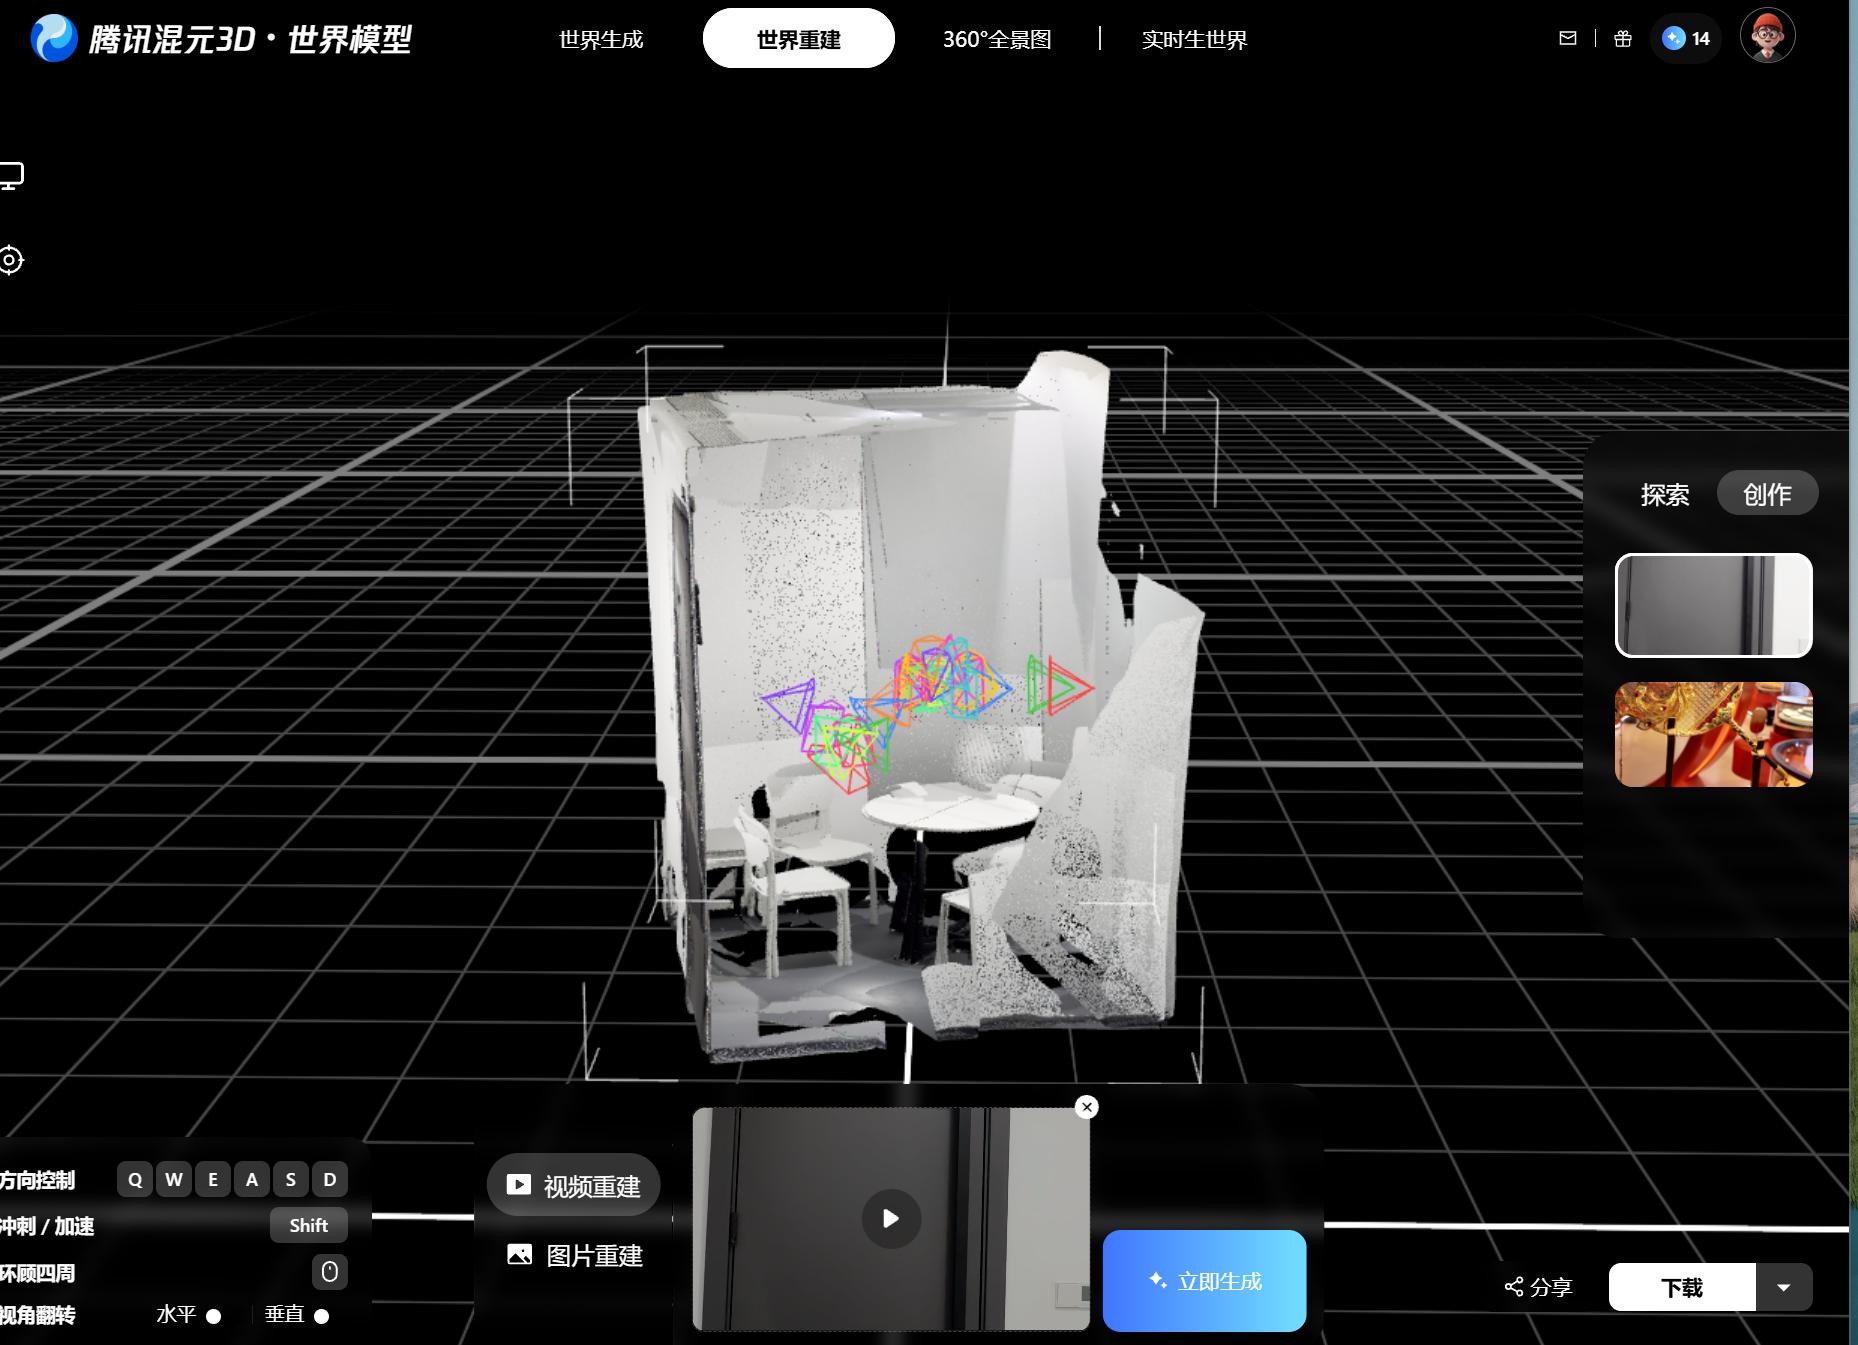Select 视频重建 video reconstruction mode

574,1185
